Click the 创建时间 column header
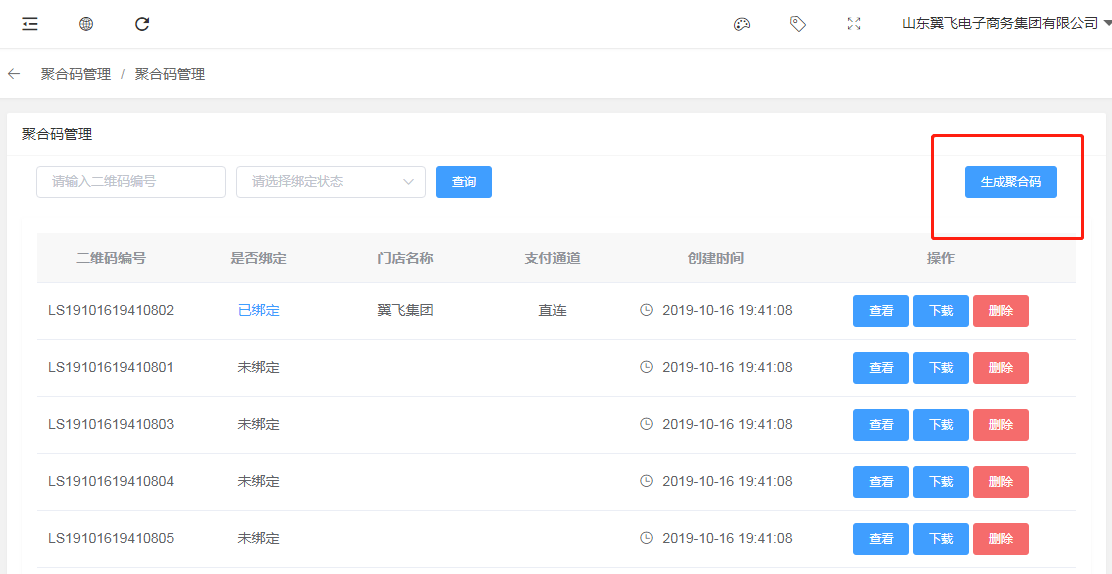Screen dimensions: 1112x574 pyautogui.click(x=716, y=258)
